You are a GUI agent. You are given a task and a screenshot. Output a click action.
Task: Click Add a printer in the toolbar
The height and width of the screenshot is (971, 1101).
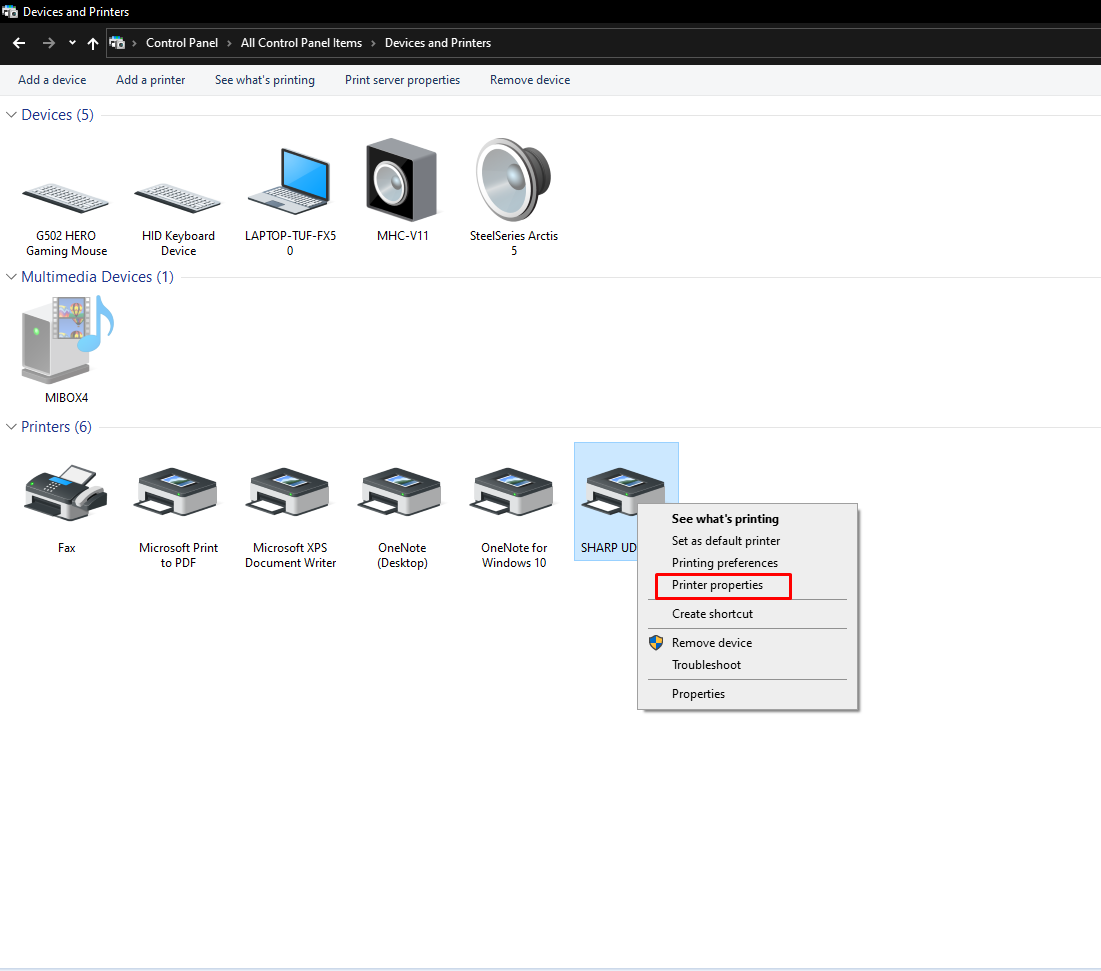pos(150,79)
